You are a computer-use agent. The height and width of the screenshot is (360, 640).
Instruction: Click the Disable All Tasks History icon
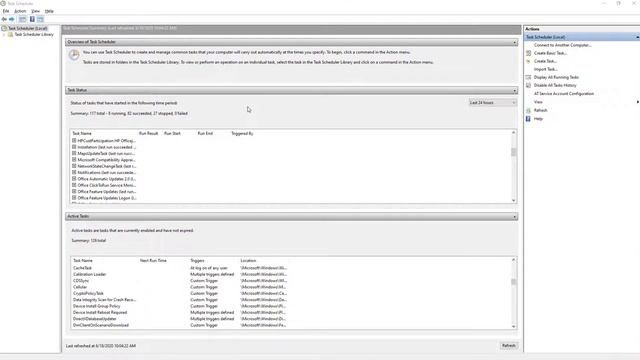click(x=529, y=85)
